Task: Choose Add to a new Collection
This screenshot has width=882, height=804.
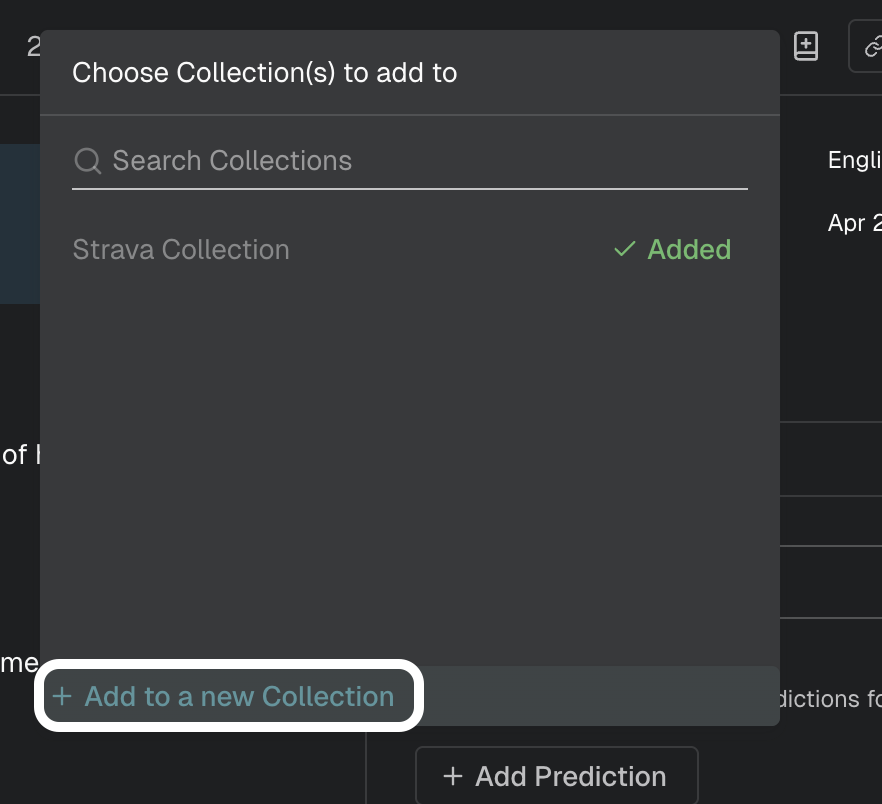Action: point(229,696)
